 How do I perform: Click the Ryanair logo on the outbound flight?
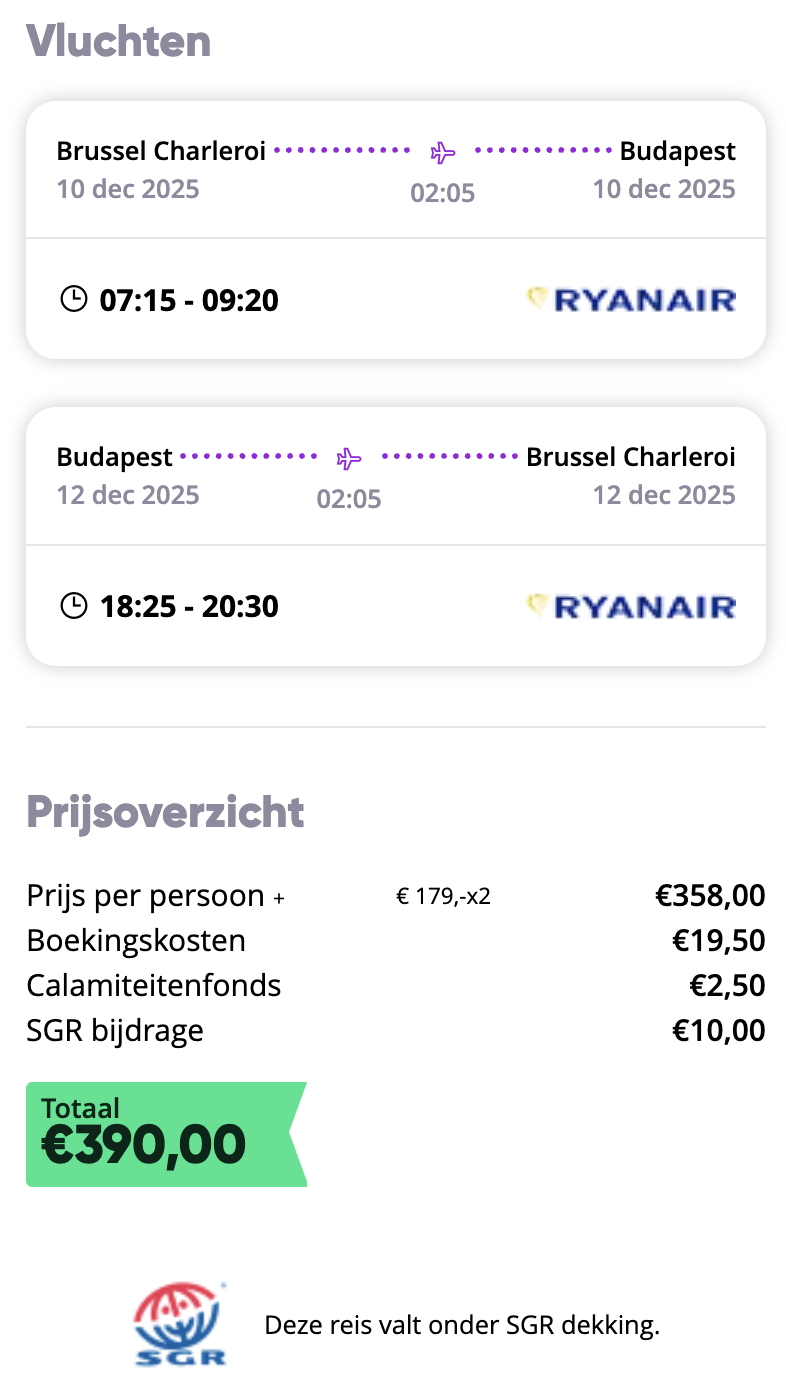(630, 299)
